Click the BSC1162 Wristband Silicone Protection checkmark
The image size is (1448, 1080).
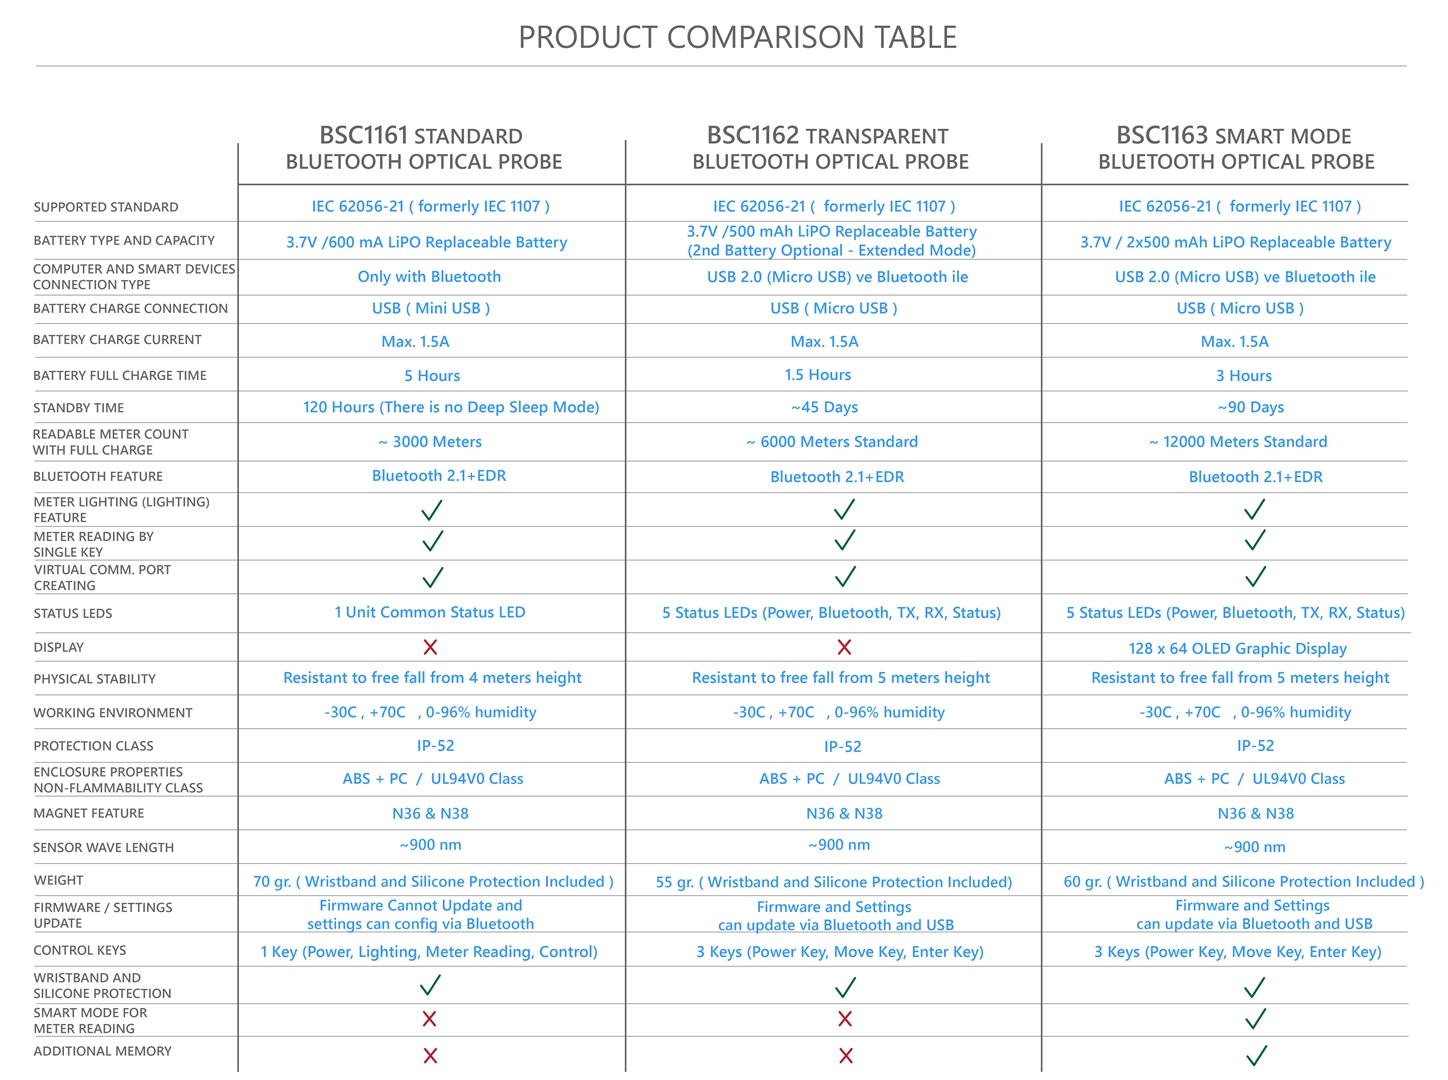point(845,988)
